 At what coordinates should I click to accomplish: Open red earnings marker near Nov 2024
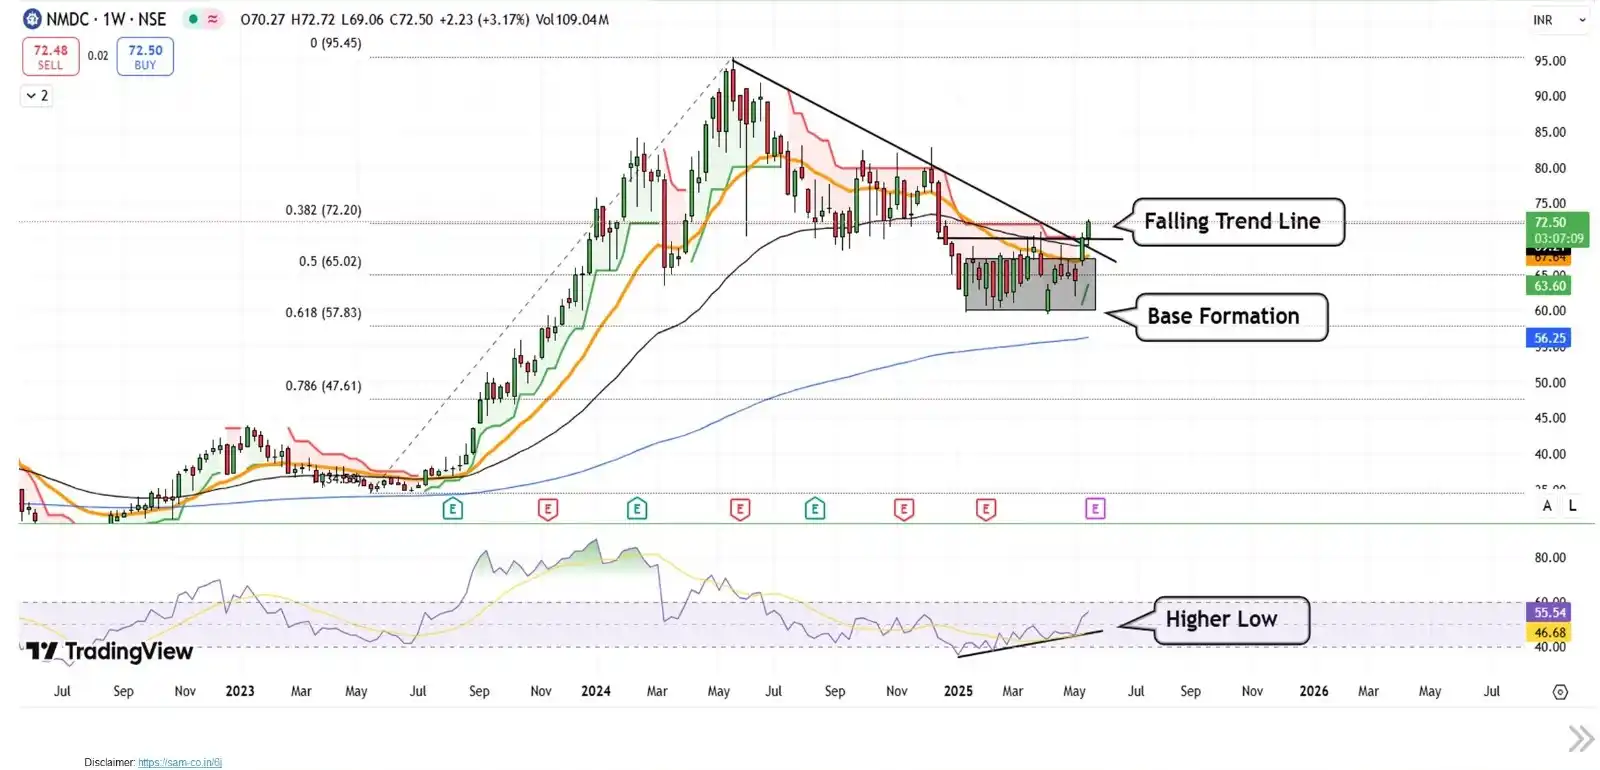tap(904, 509)
